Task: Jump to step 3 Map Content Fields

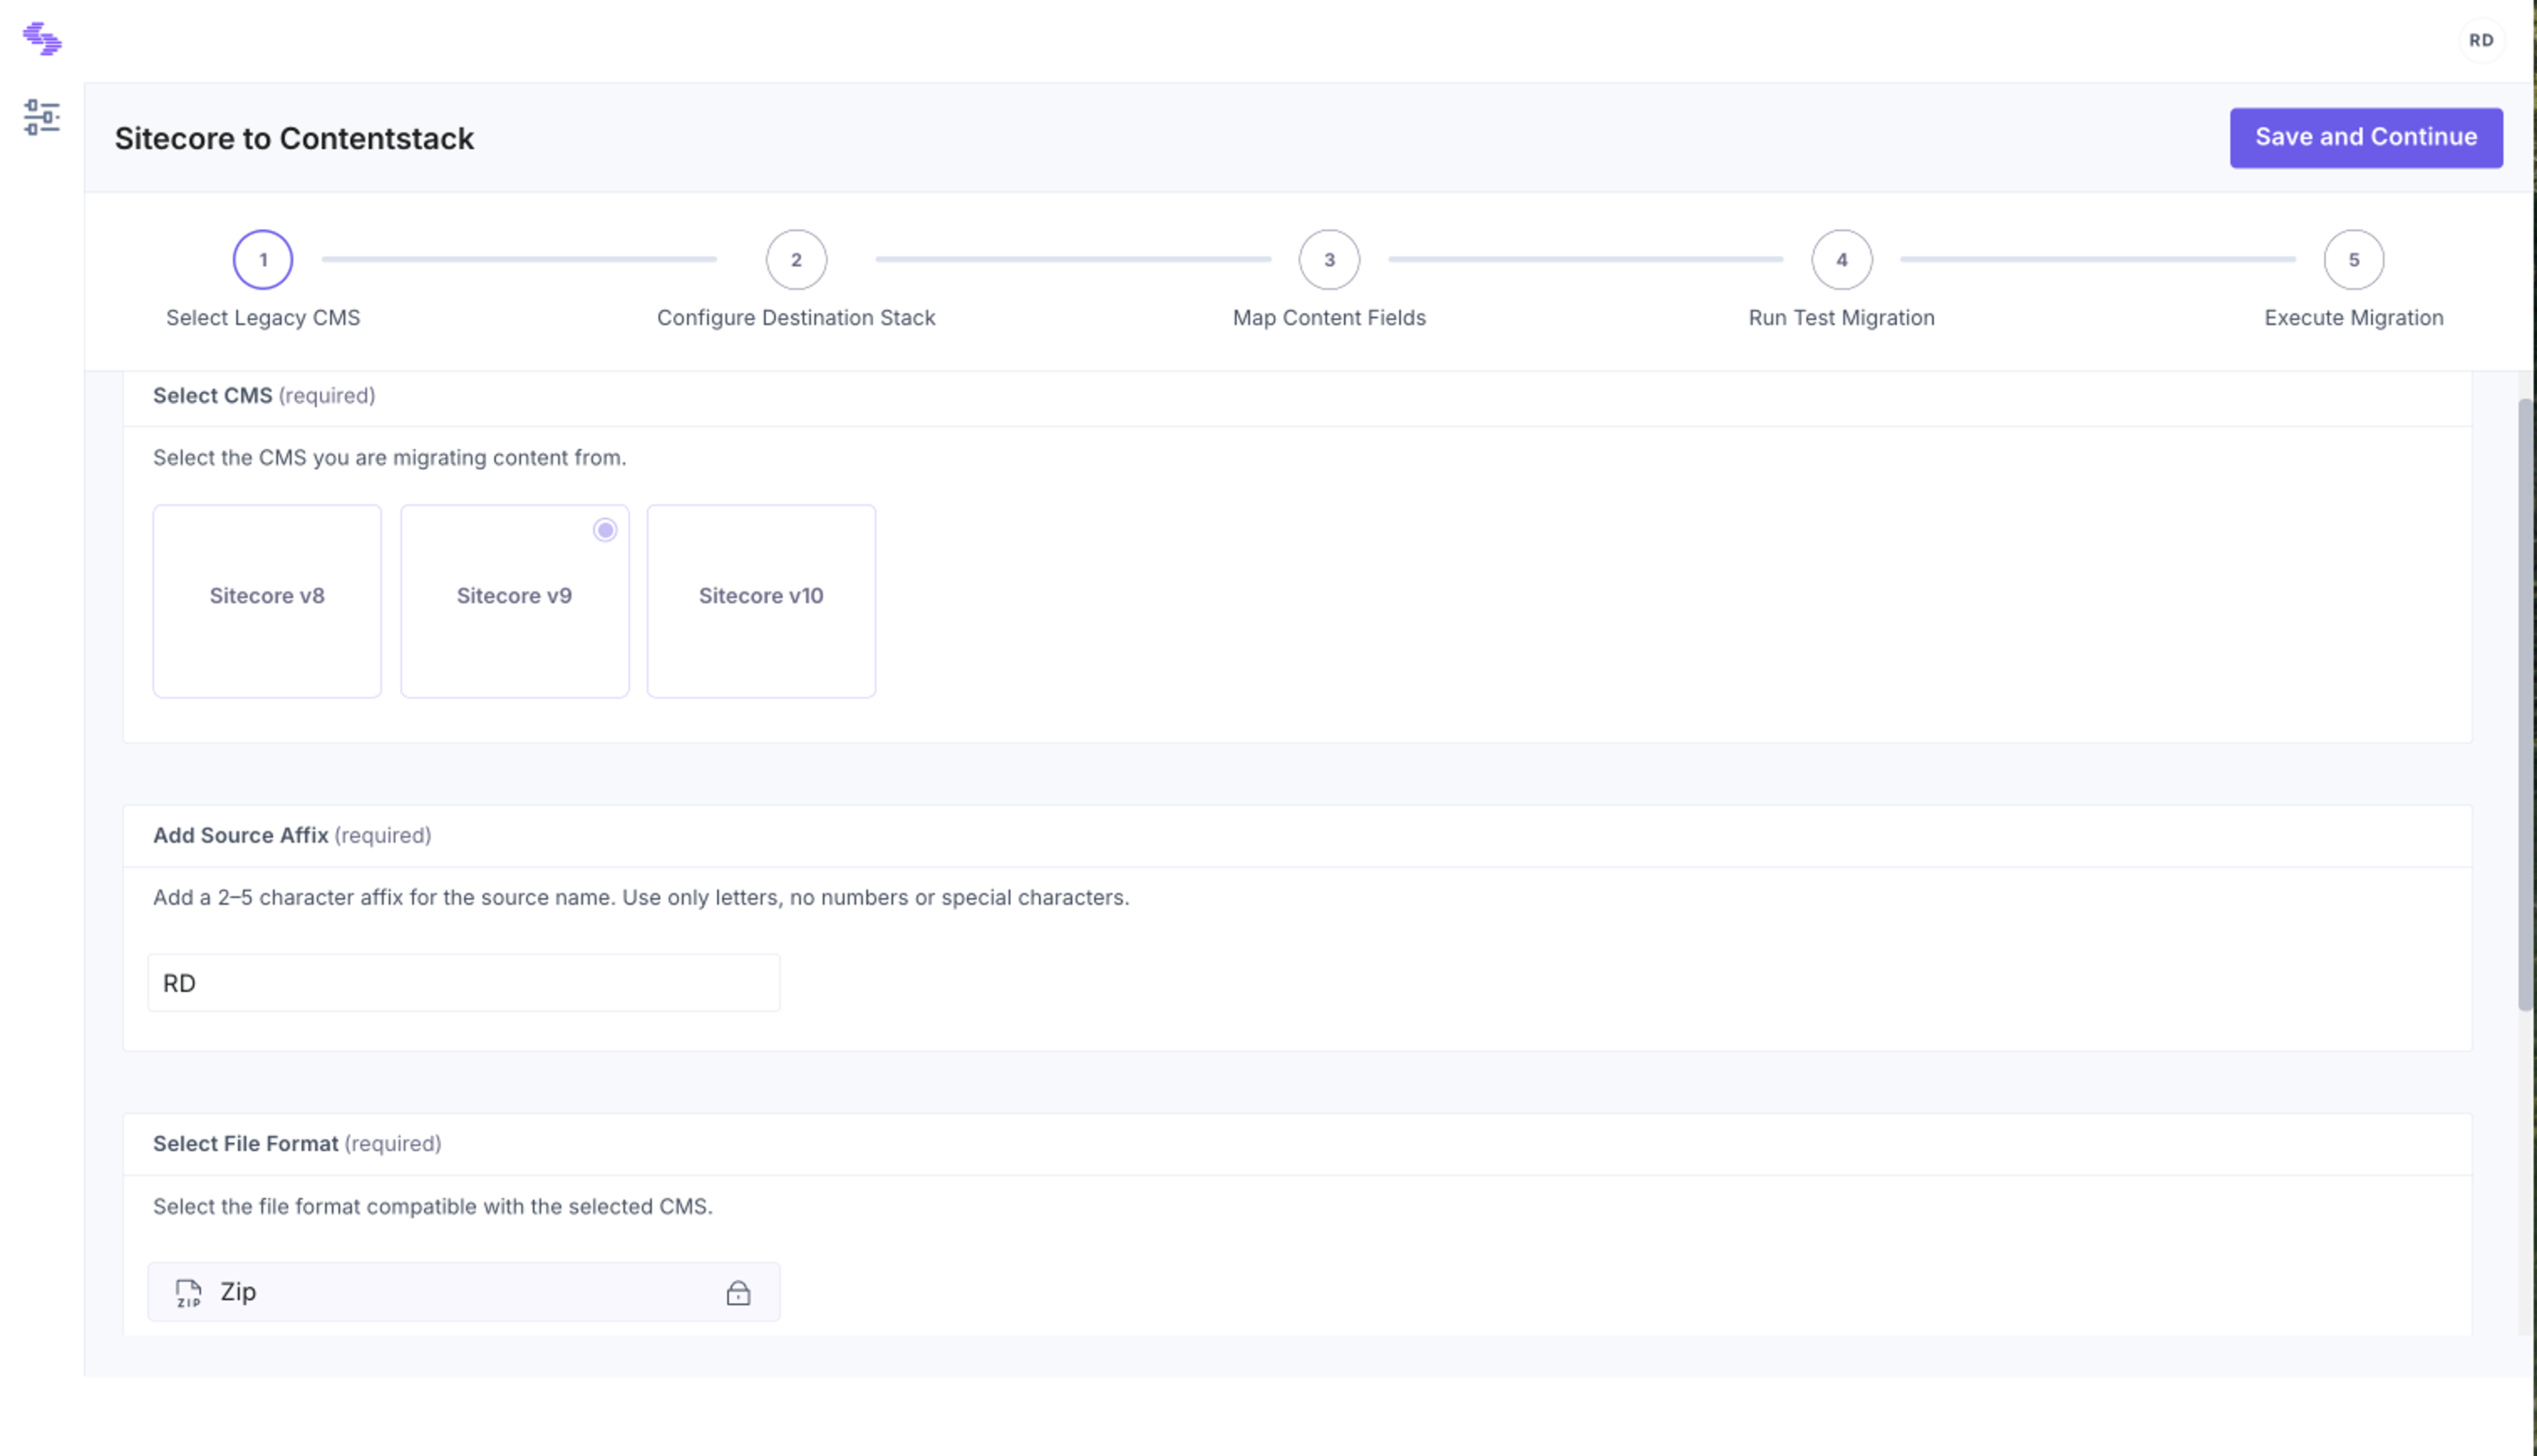Action: pyautogui.click(x=1329, y=260)
